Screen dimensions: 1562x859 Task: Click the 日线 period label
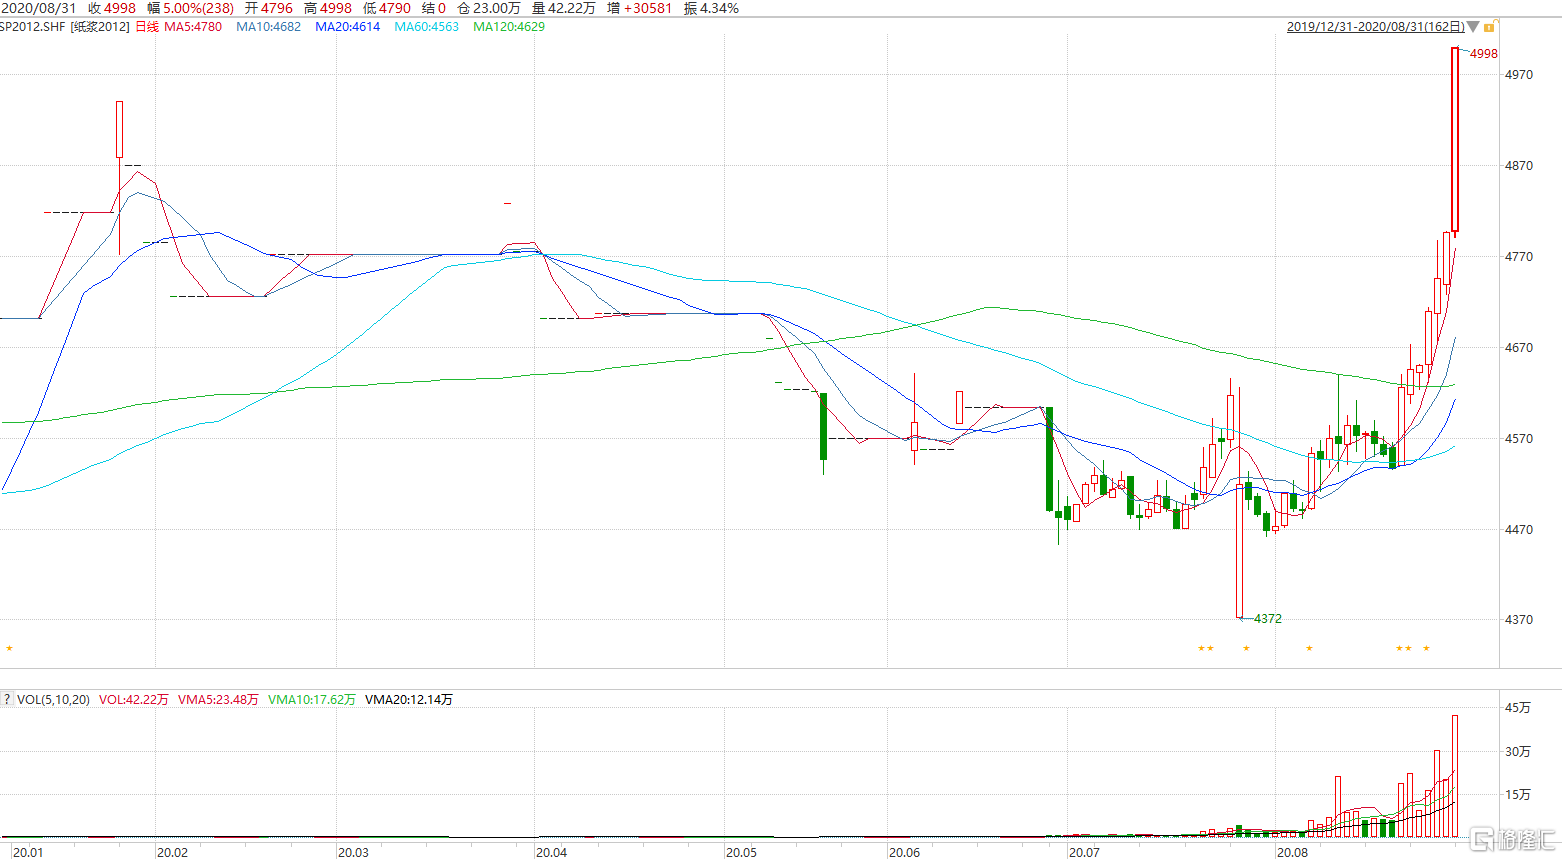tap(147, 27)
